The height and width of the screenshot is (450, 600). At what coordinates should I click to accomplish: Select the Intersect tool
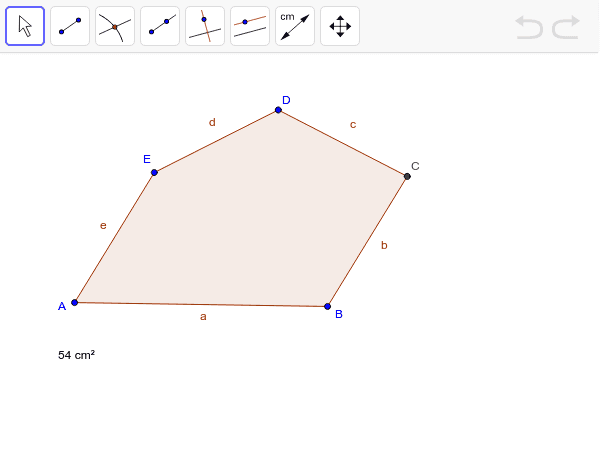(115, 26)
